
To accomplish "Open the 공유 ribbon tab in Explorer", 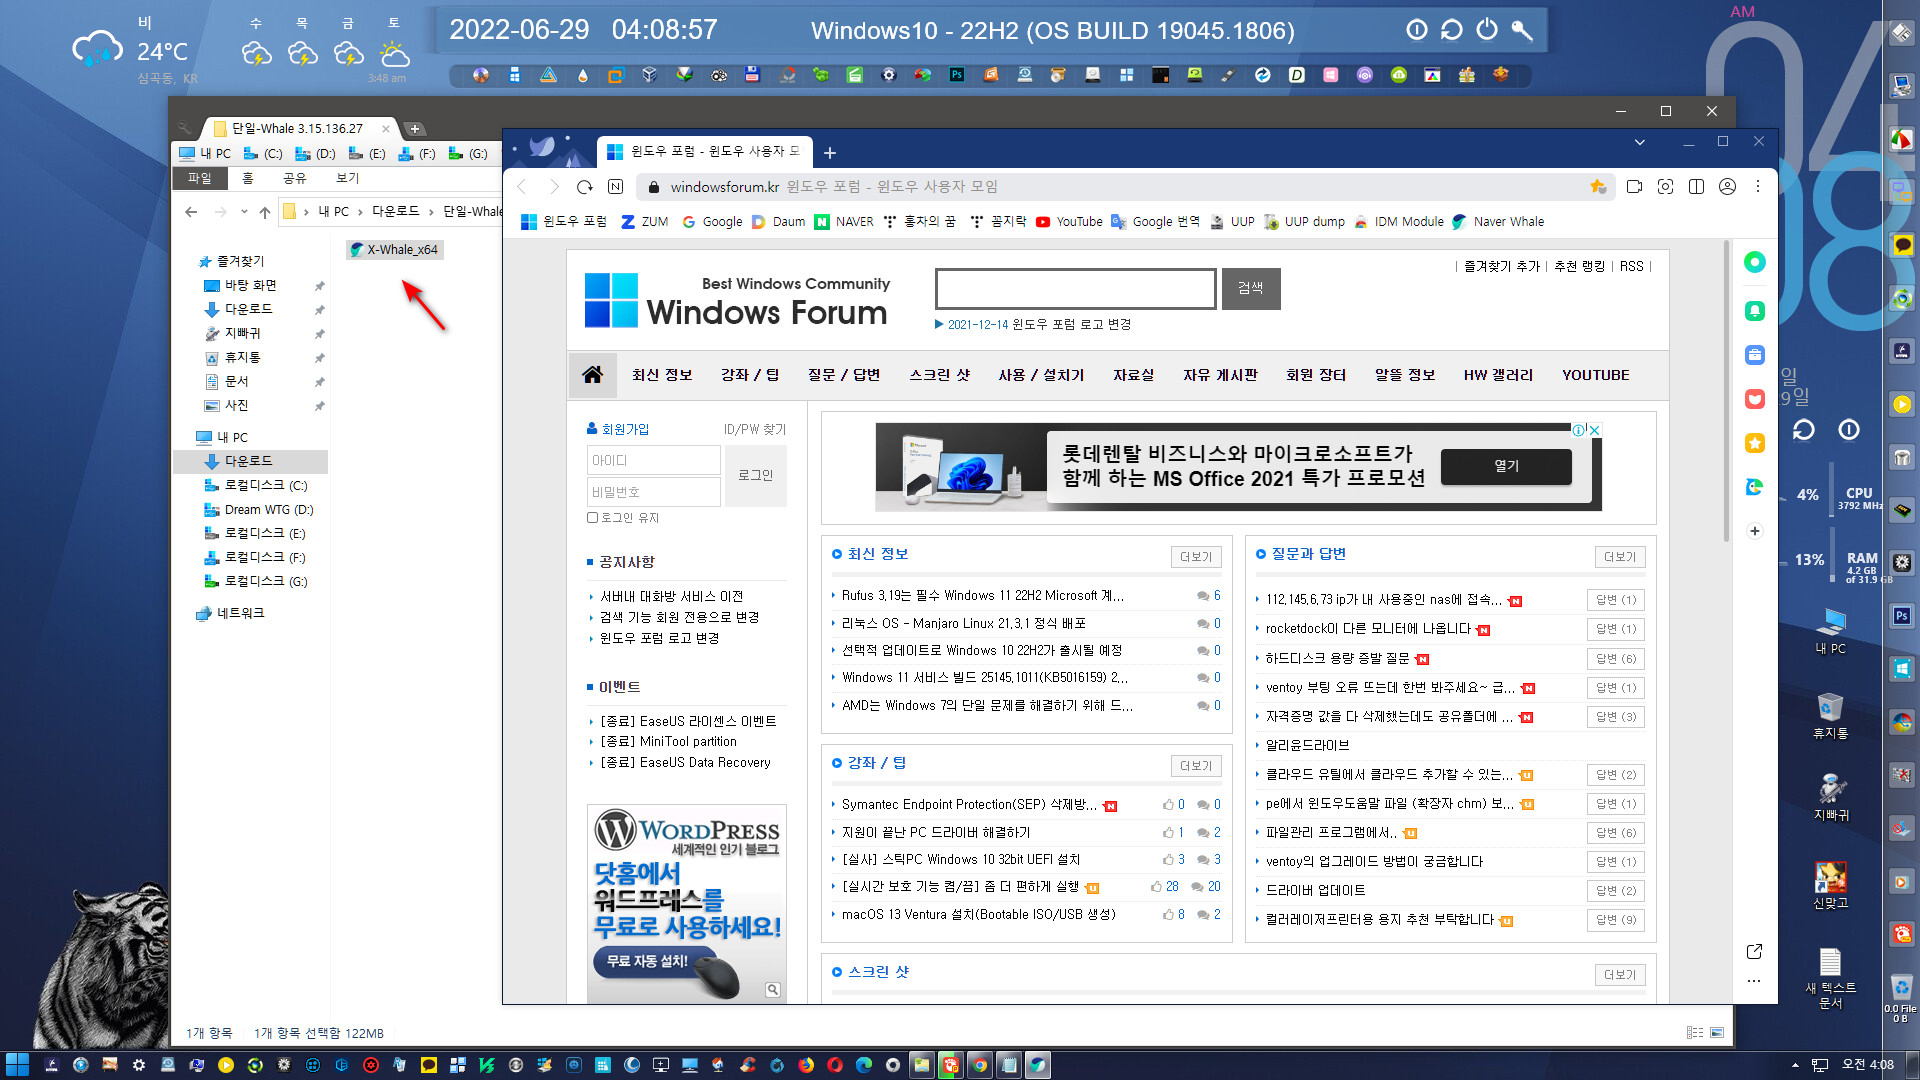I will (295, 178).
